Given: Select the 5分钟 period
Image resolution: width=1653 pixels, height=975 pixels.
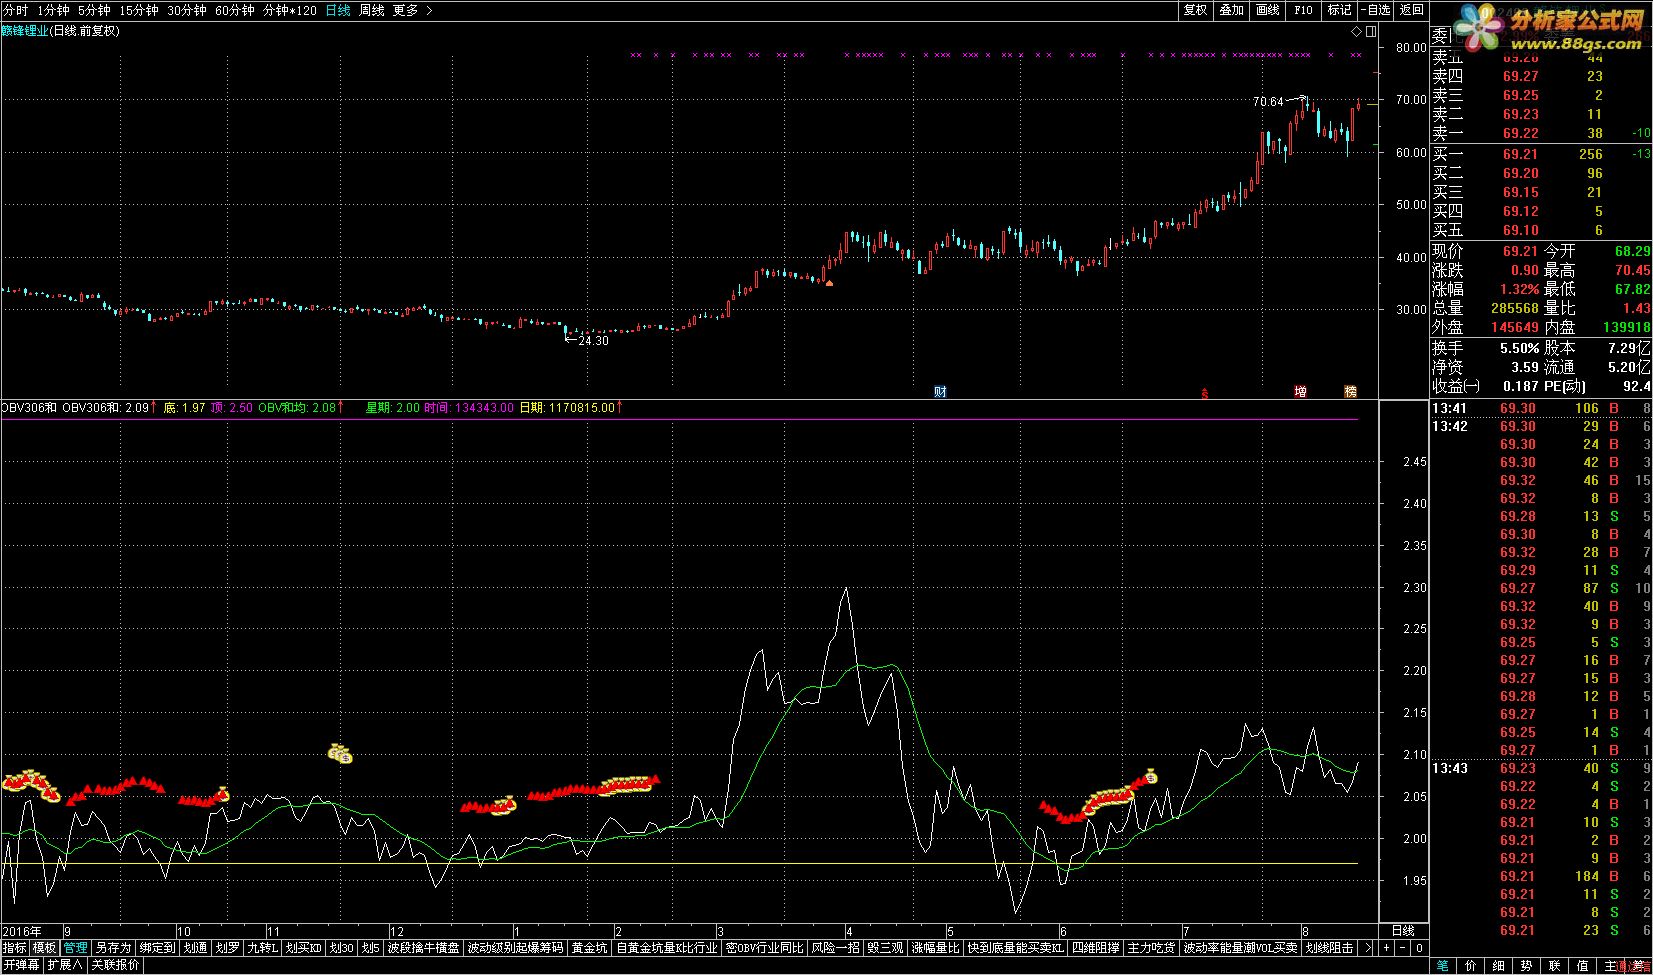Looking at the screenshot, I should coord(94,10).
